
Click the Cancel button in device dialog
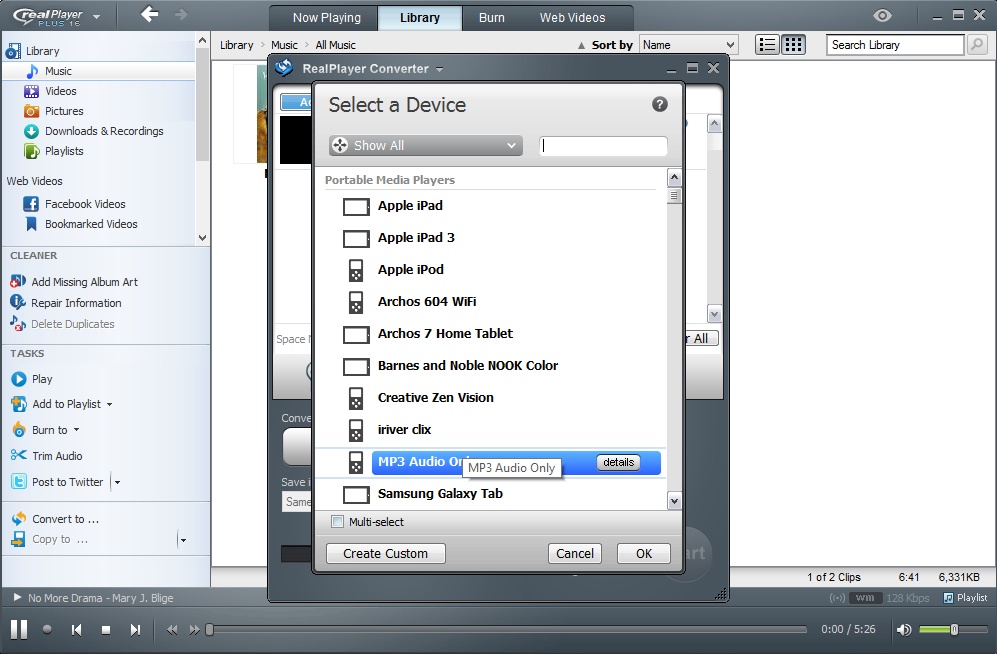[x=575, y=554]
